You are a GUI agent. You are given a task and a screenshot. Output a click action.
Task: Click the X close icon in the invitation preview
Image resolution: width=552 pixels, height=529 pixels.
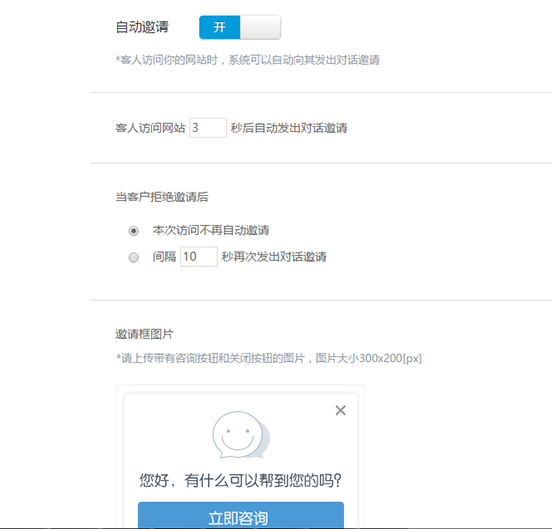(x=340, y=410)
